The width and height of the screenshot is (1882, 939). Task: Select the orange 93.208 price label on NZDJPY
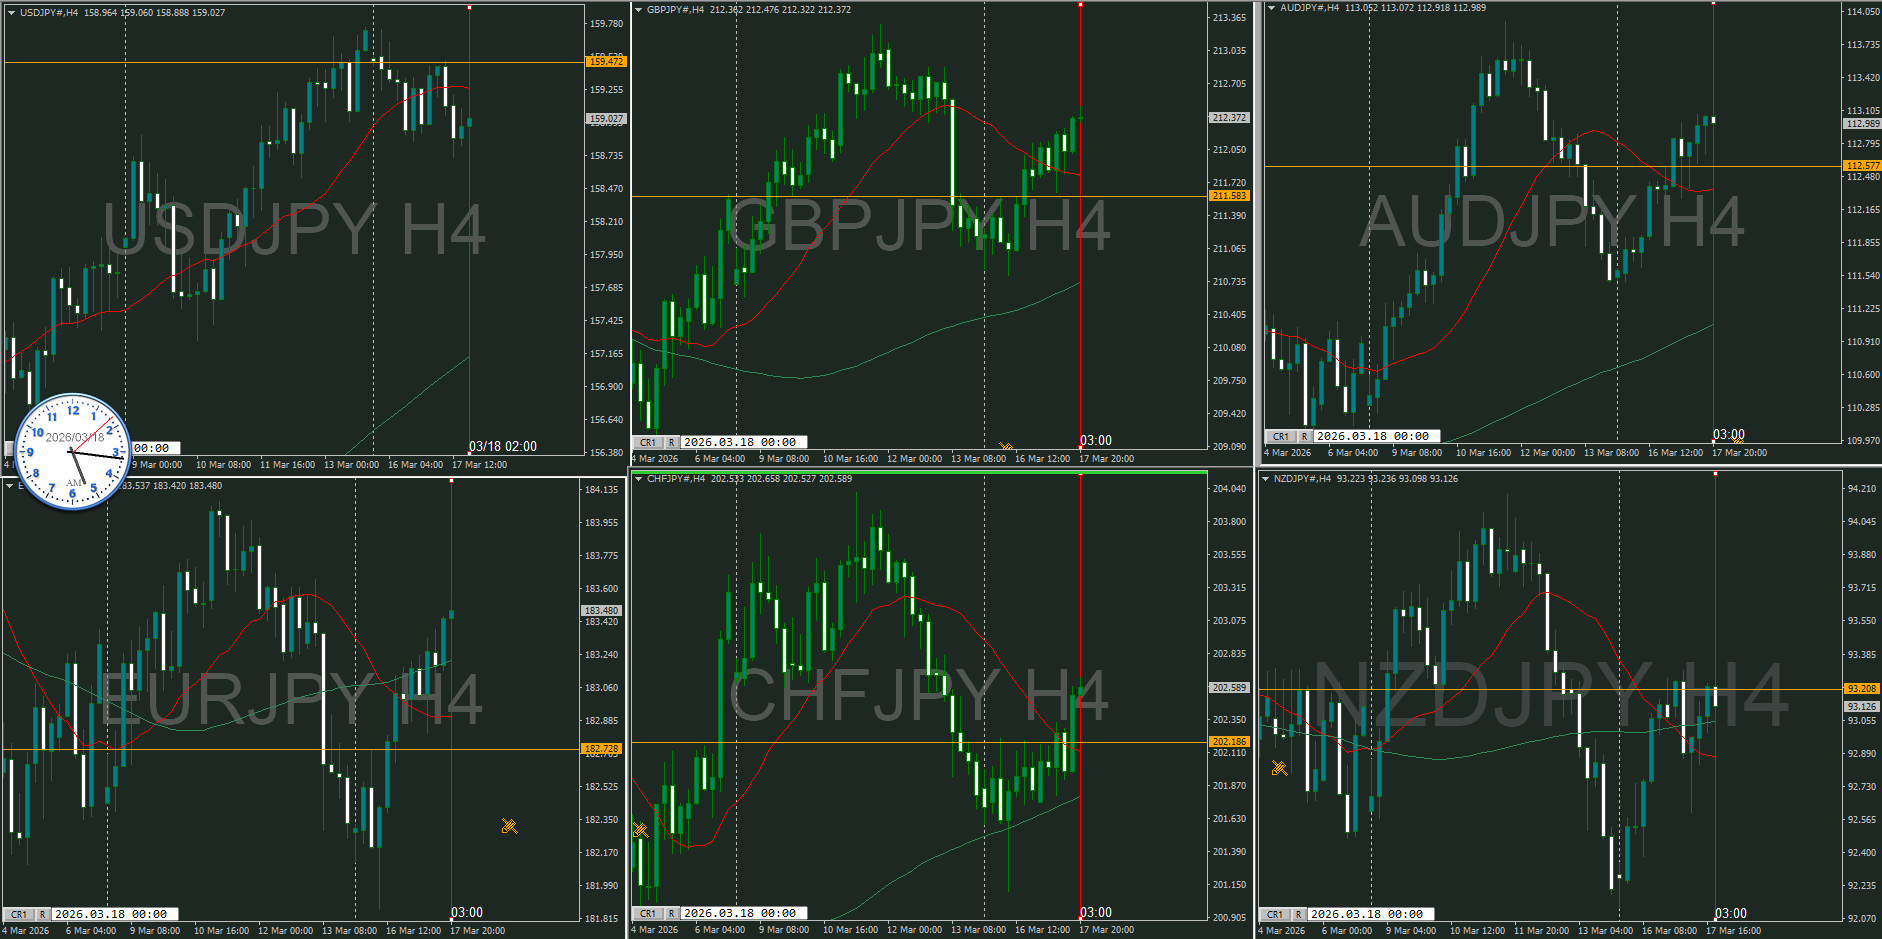click(1861, 689)
